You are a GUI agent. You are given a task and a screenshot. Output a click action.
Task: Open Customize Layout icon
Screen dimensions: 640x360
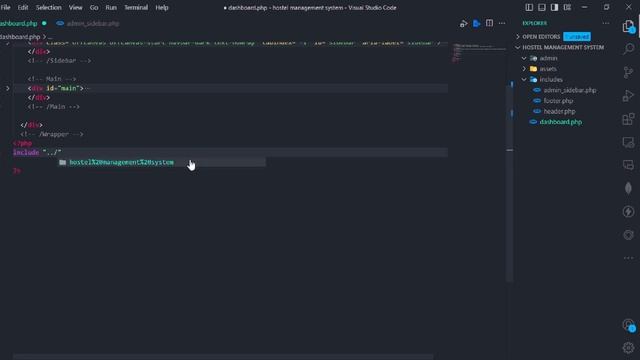pos(567,7)
